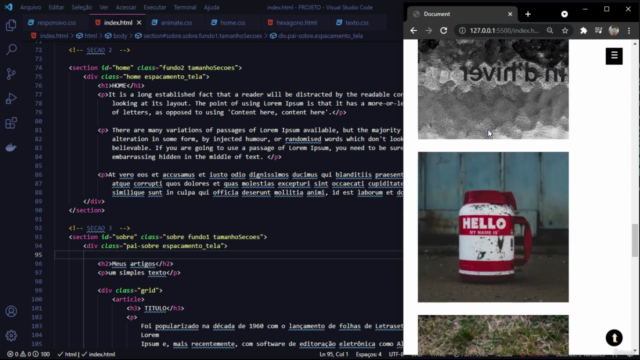The height and width of the screenshot is (360, 640).
Task: Go back in the browser
Action: coord(413,31)
